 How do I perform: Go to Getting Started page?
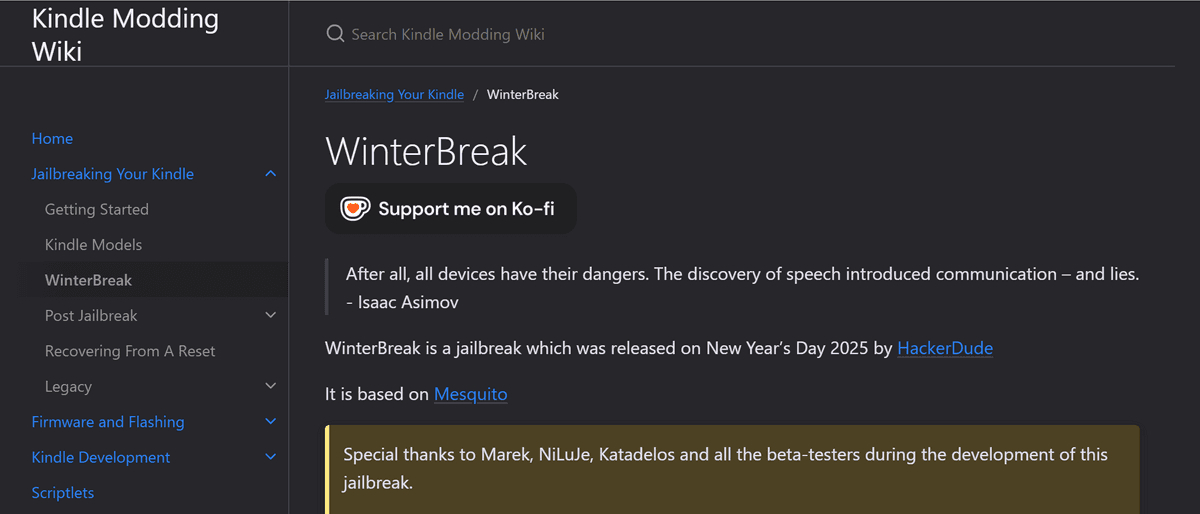click(x=97, y=210)
